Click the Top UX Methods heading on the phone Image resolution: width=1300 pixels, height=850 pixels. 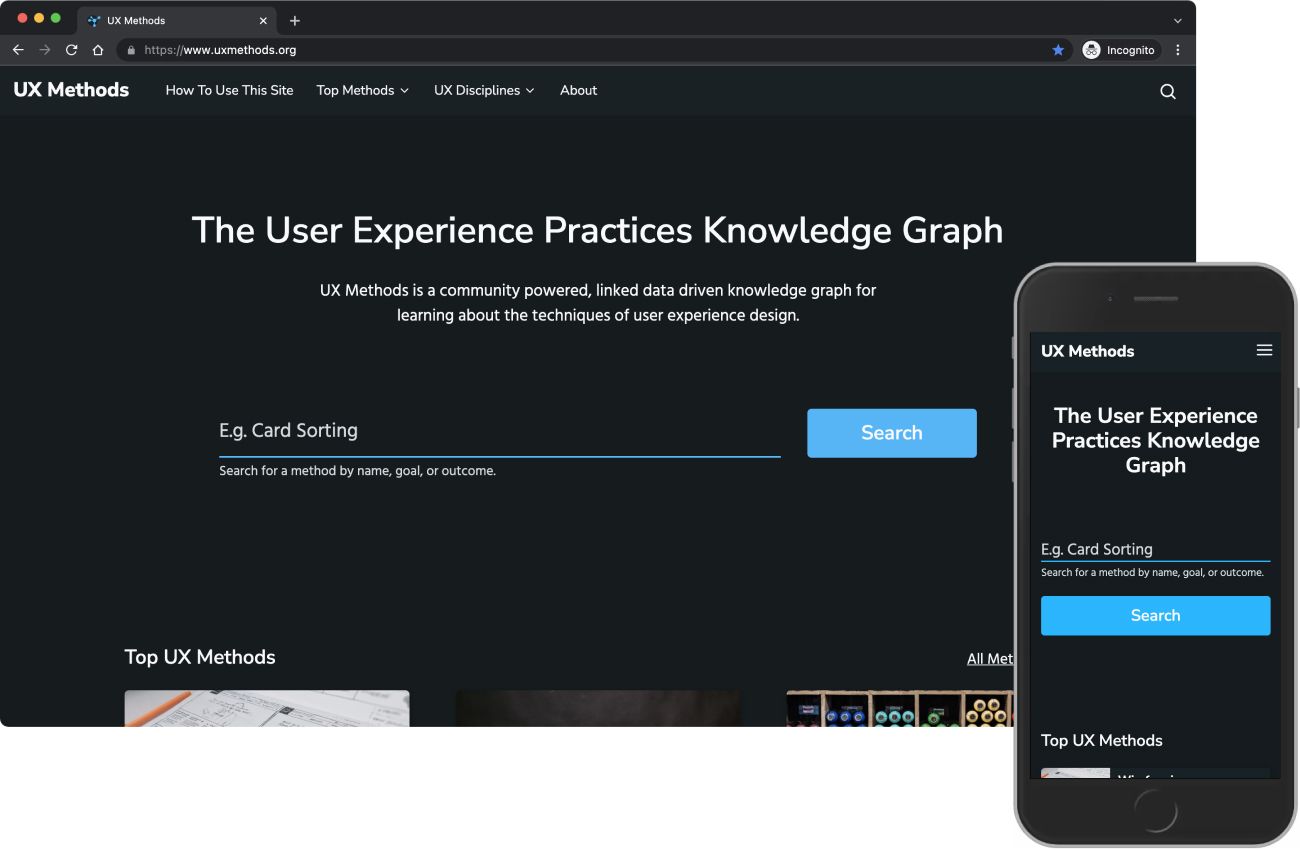click(1101, 740)
